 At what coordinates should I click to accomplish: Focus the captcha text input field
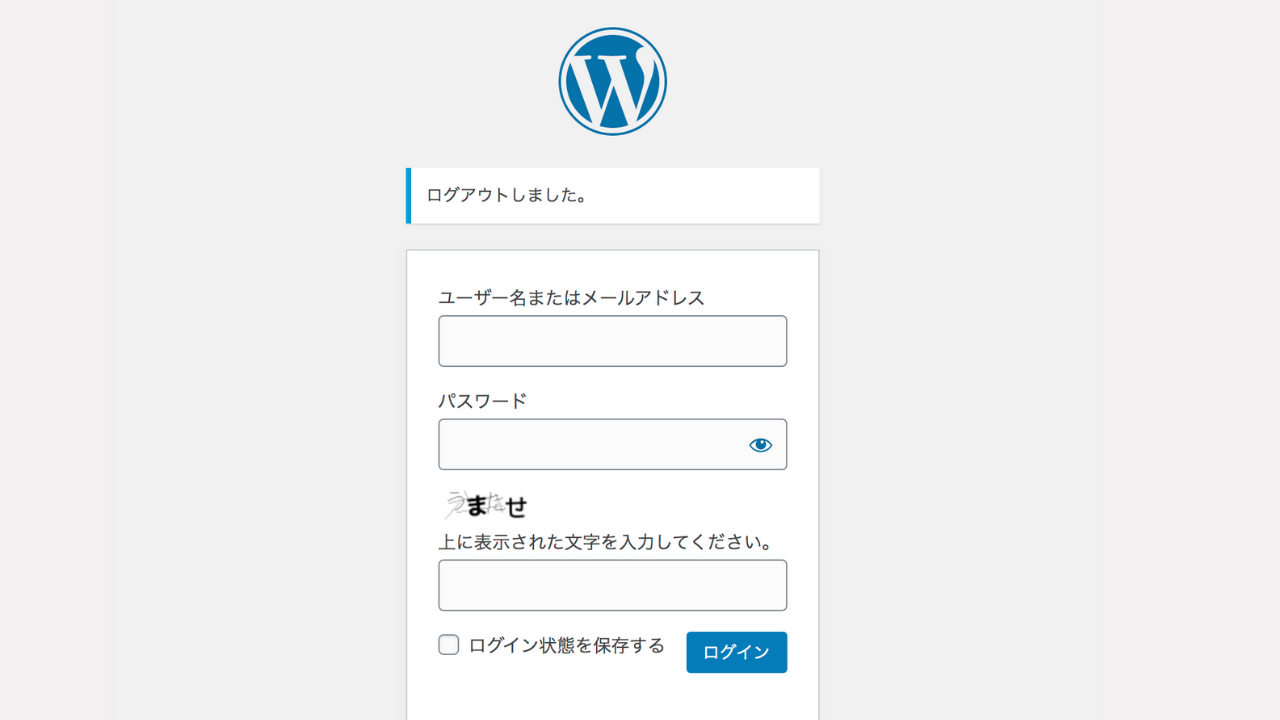pyautogui.click(x=612, y=585)
